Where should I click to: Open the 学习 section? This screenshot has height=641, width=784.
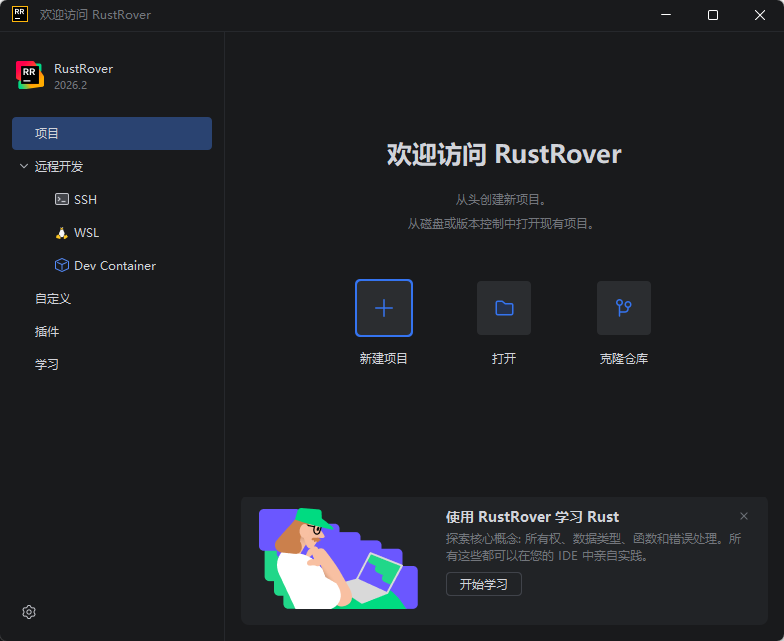pyautogui.click(x=47, y=364)
